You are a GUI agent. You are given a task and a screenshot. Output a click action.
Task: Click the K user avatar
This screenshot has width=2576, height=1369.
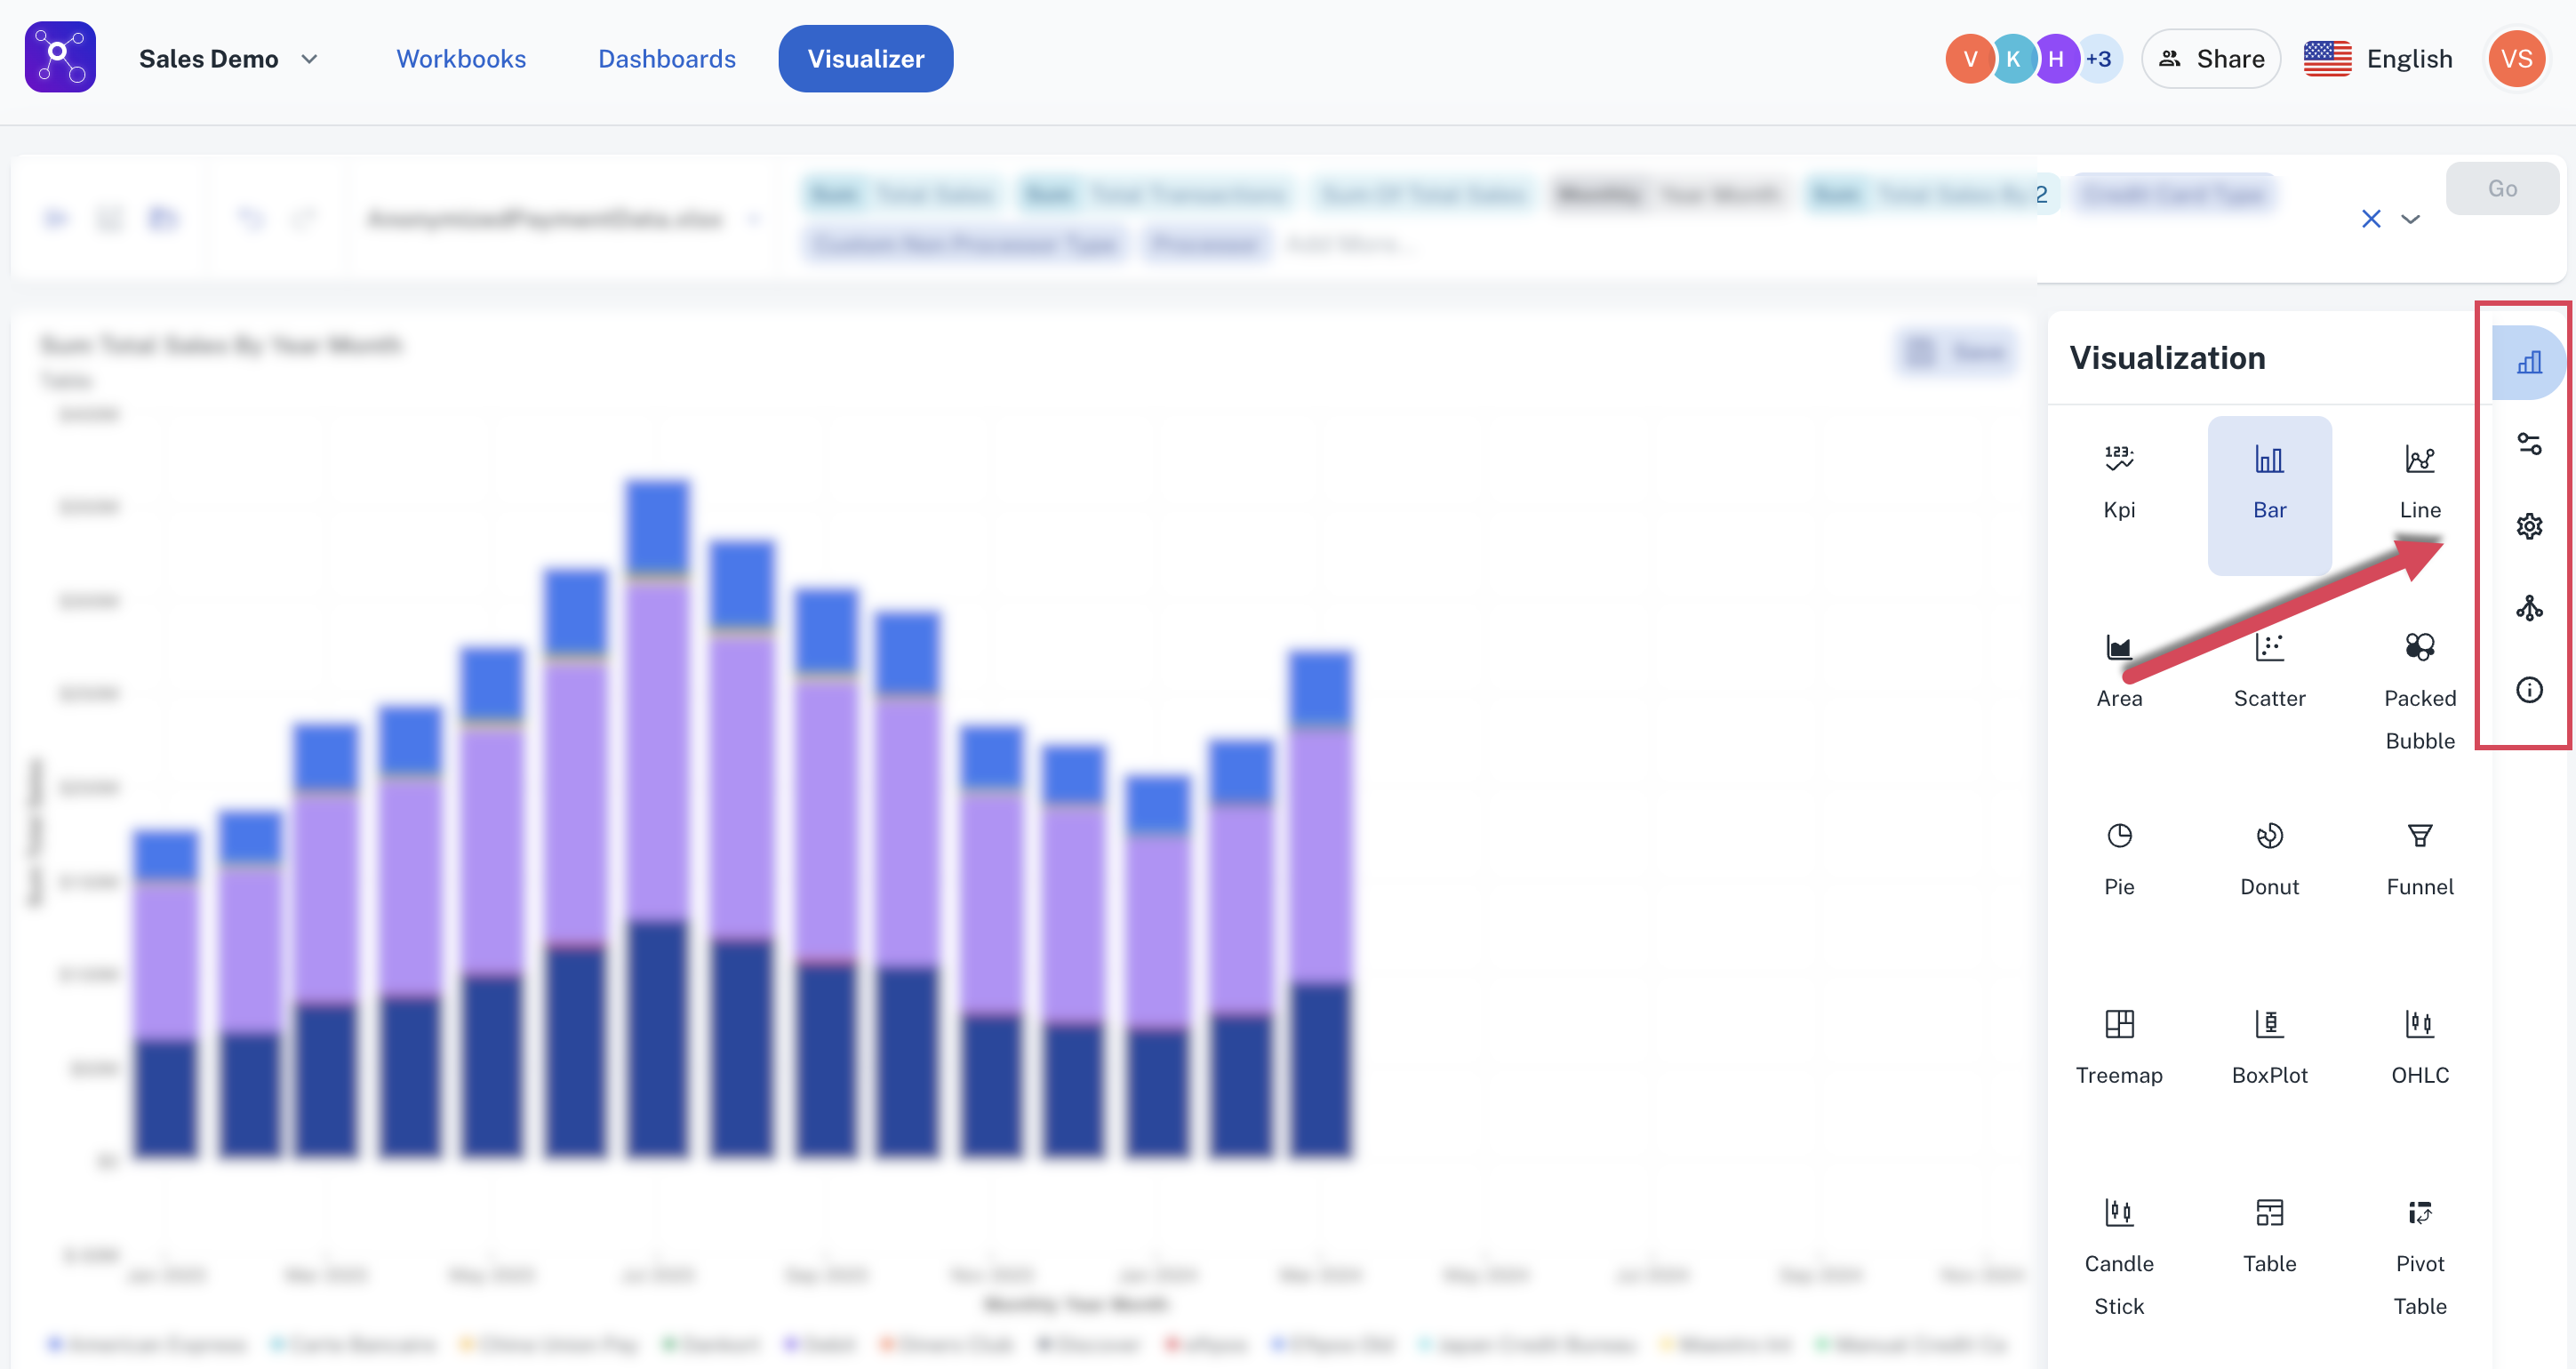click(x=2013, y=59)
